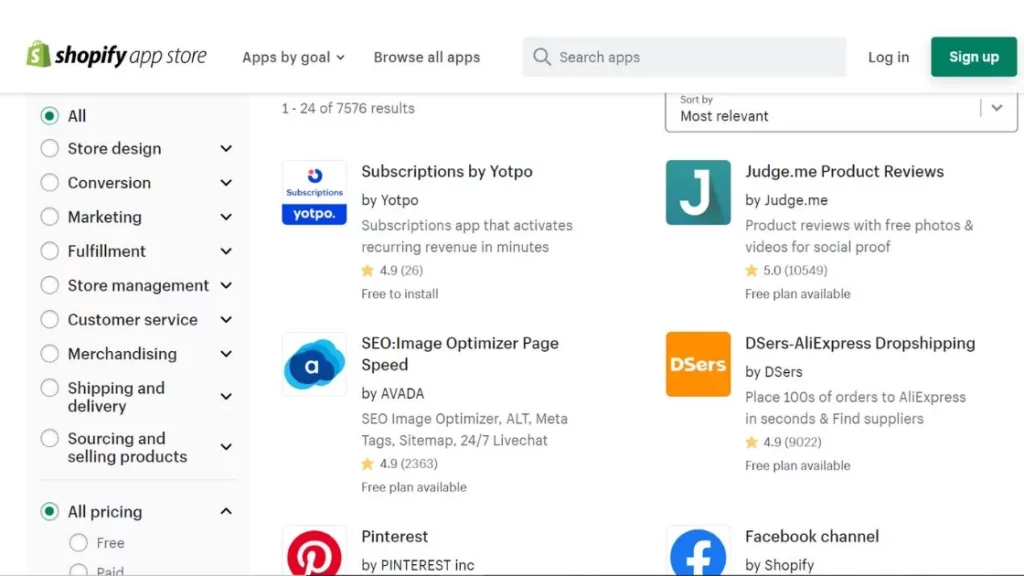Open the Facebook channel title link
The height and width of the screenshot is (576, 1024).
click(x=812, y=536)
